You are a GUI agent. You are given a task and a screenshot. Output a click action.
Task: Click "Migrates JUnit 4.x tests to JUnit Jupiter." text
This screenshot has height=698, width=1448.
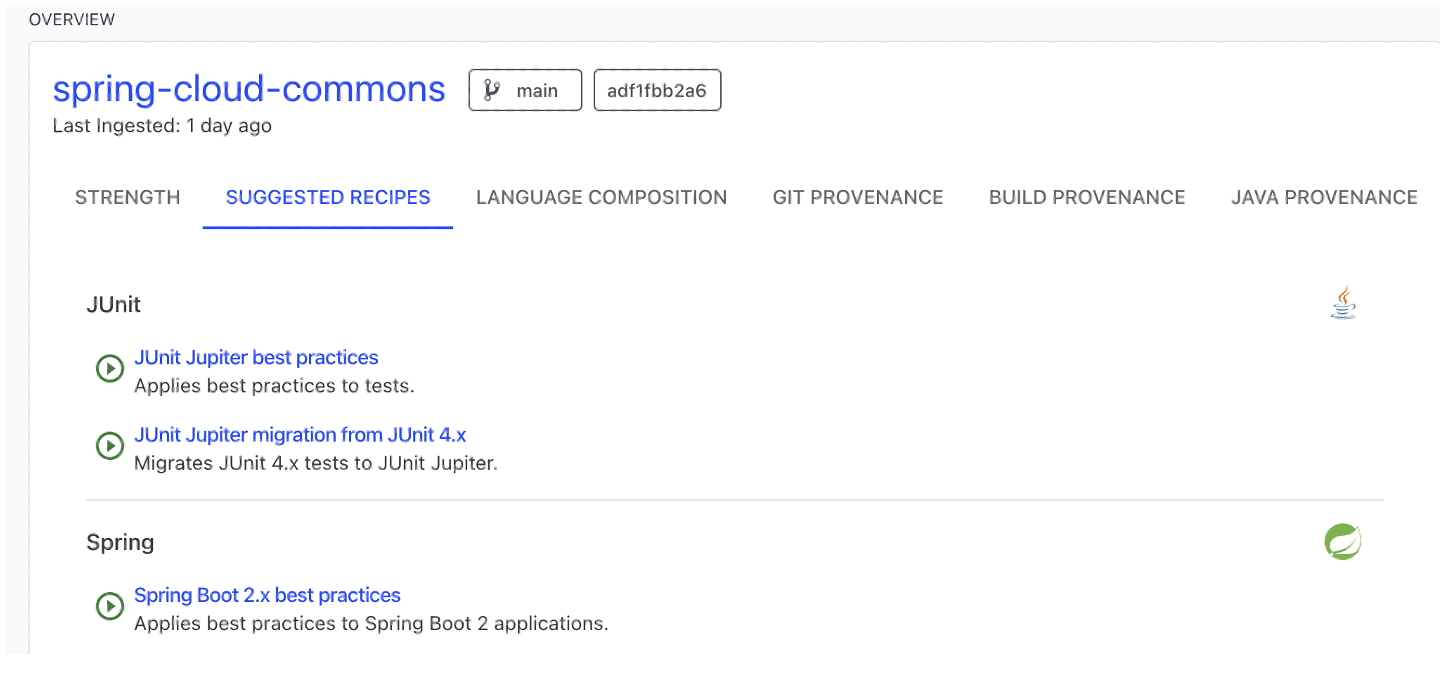(316, 463)
